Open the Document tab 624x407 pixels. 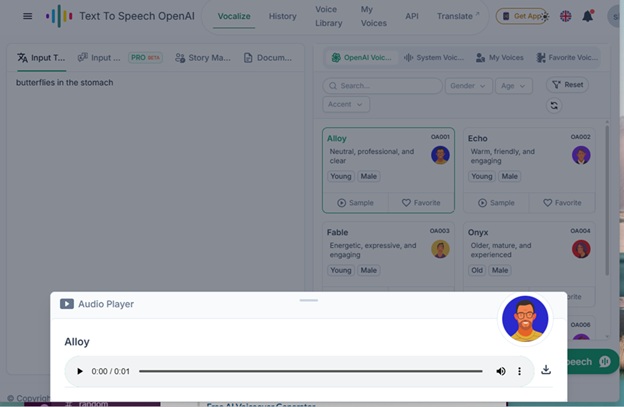(268, 58)
